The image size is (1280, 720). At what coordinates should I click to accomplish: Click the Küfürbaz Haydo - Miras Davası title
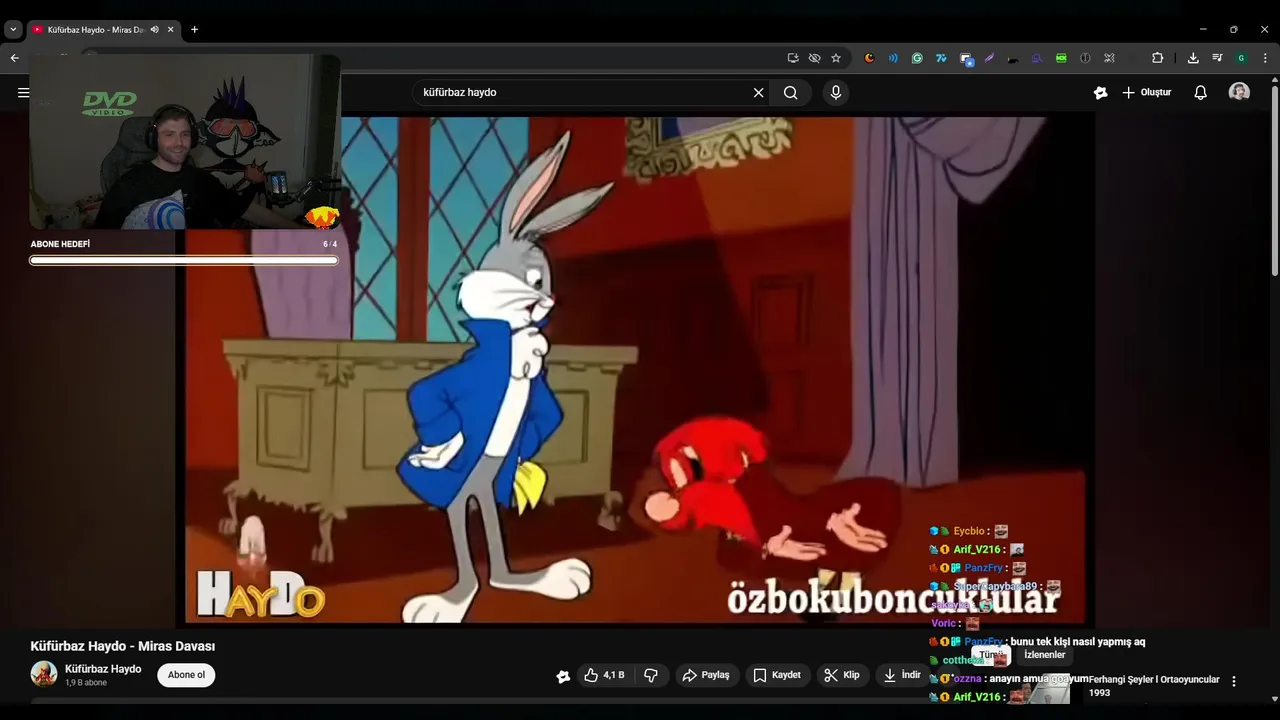[123, 646]
